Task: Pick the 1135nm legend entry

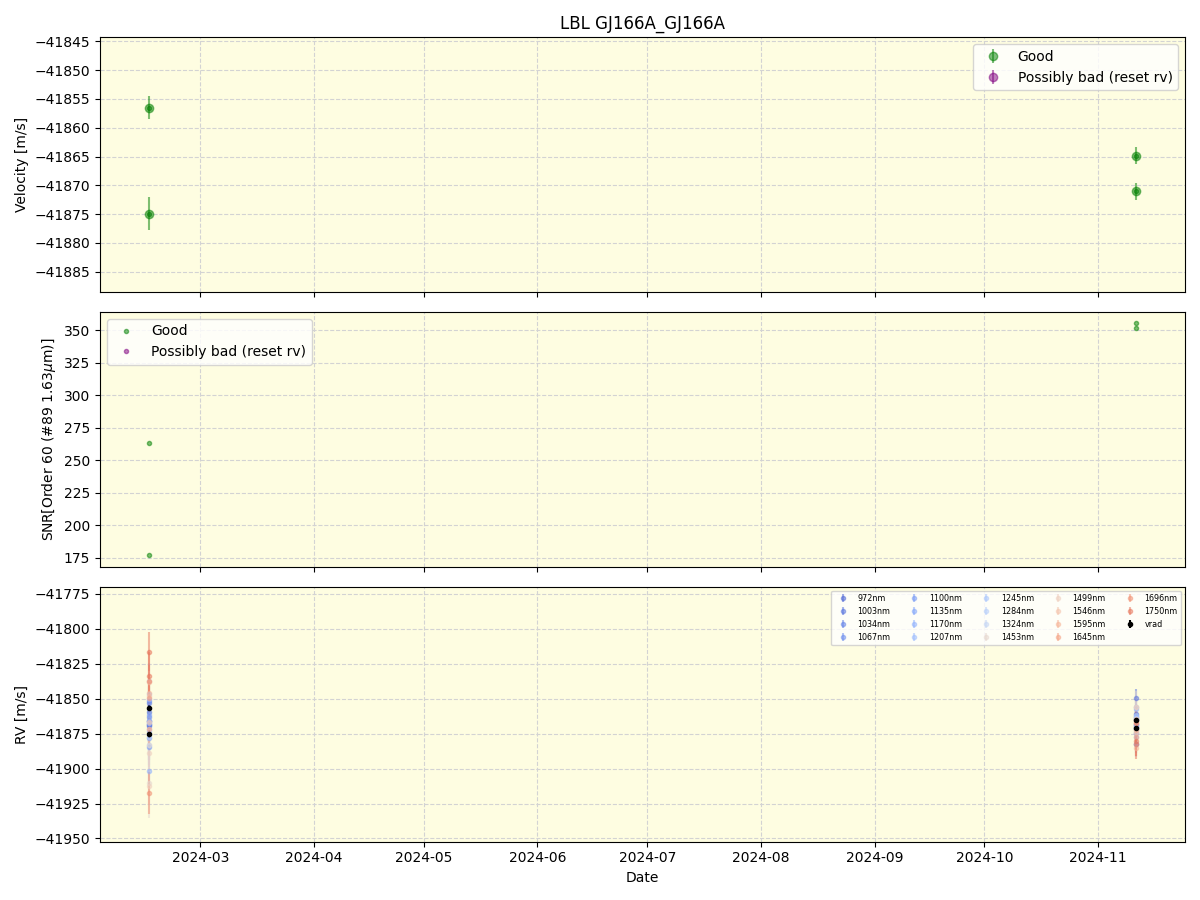Action: (x=935, y=611)
